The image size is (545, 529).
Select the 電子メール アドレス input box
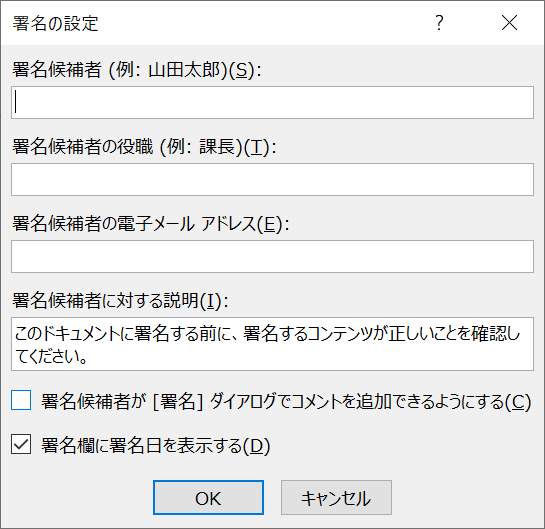pyautogui.click(x=272, y=256)
